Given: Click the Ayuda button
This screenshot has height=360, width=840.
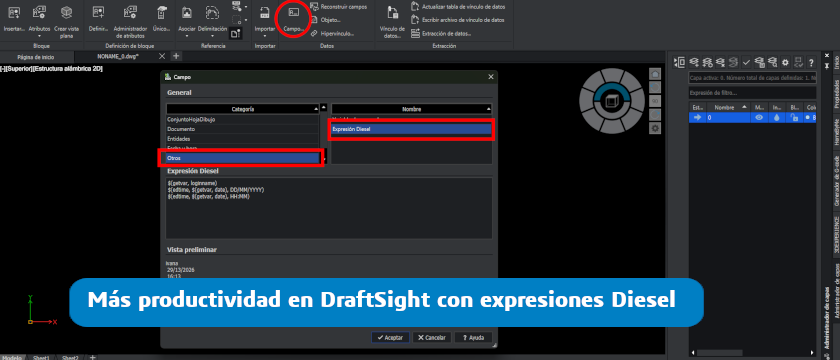Looking at the screenshot, I should (x=473, y=338).
